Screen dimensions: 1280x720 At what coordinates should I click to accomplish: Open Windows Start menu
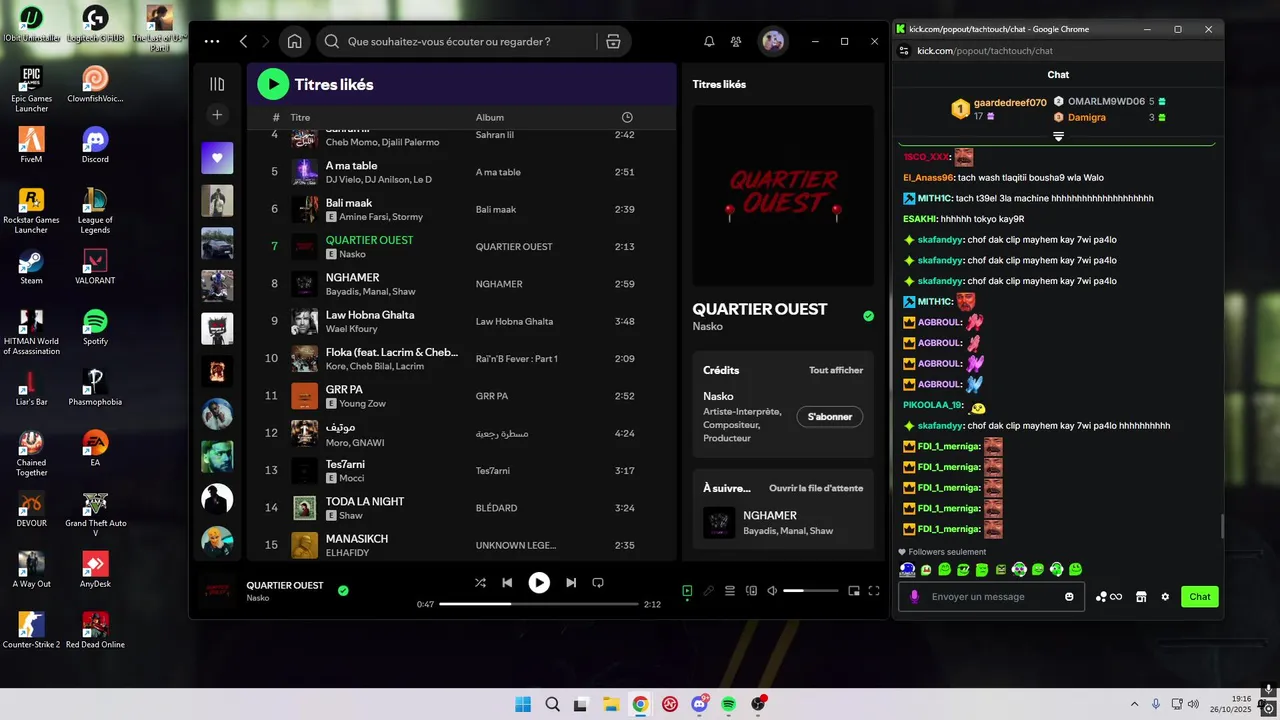[523, 704]
